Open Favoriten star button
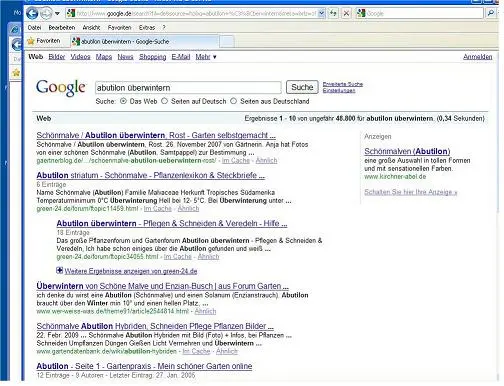The width and height of the screenshot is (504, 386). pyautogui.click(x=44, y=41)
